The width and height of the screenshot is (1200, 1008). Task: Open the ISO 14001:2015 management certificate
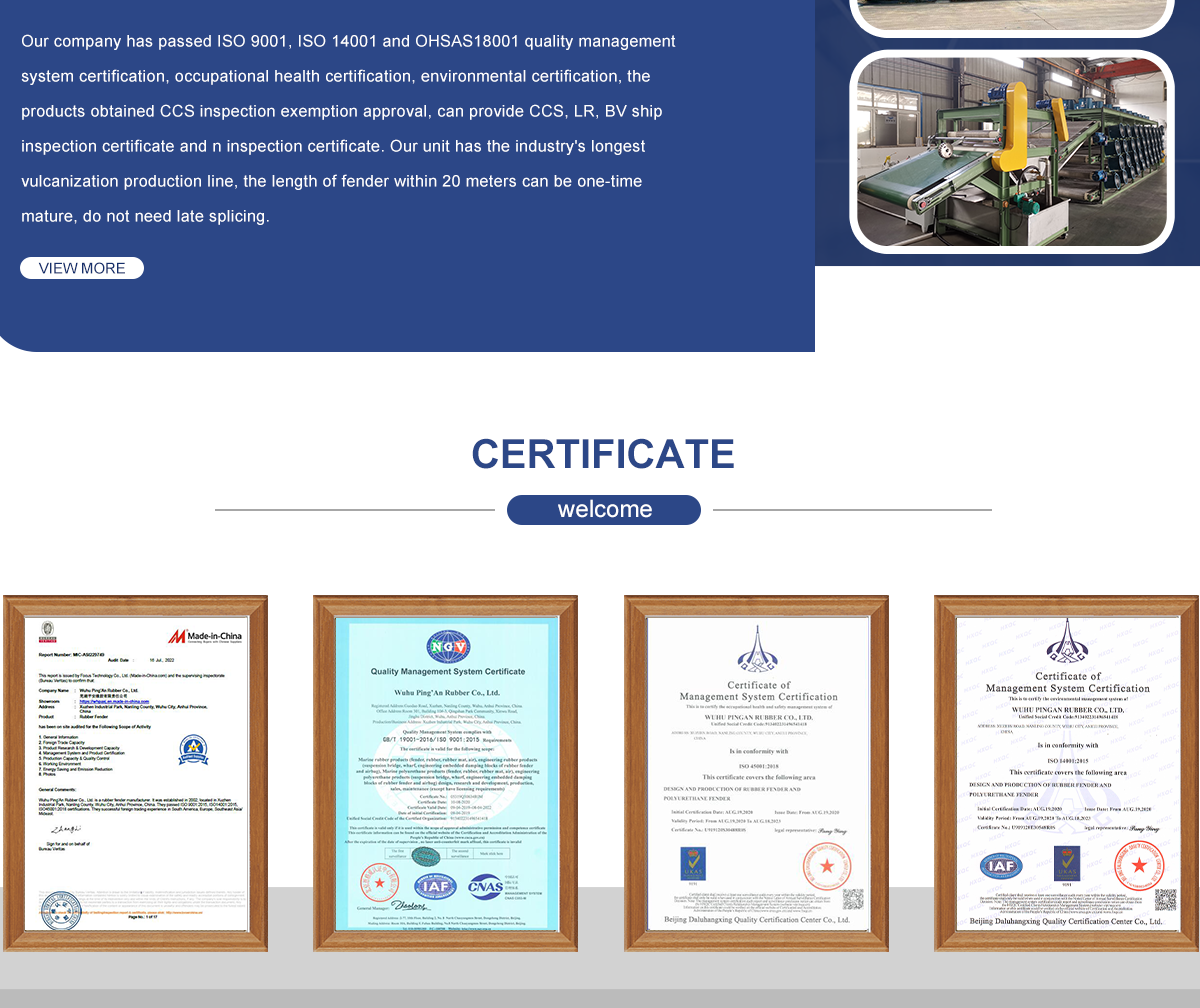1067,773
